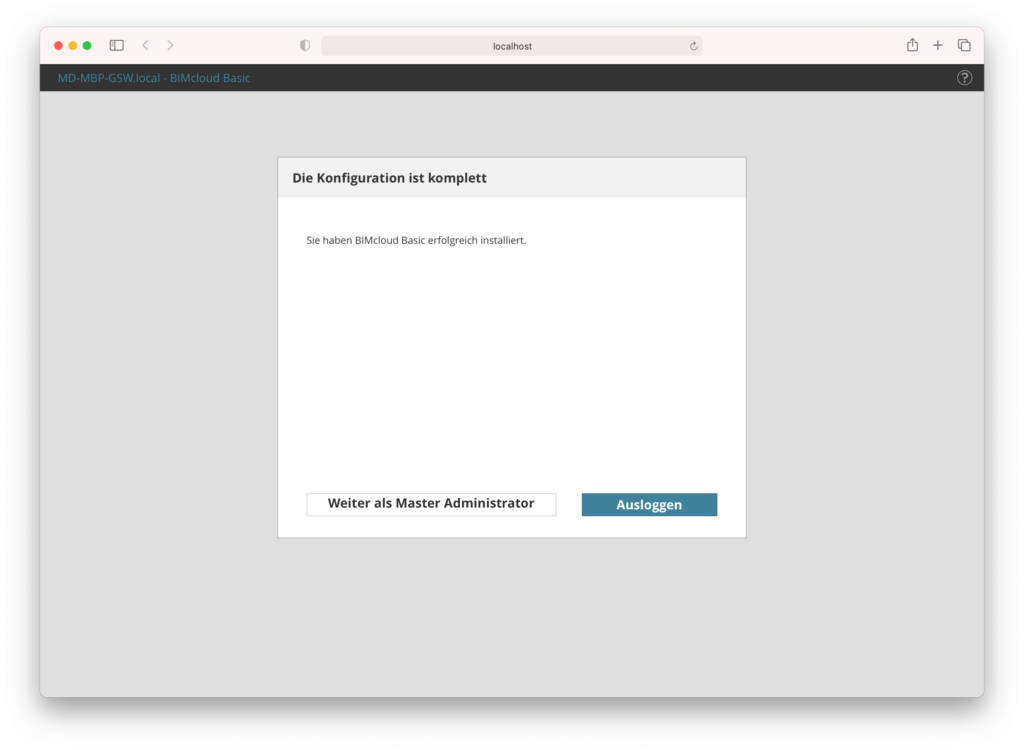Select the installation success message text
This screenshot has width=1024, height=750.
click(x=418, y=240)
